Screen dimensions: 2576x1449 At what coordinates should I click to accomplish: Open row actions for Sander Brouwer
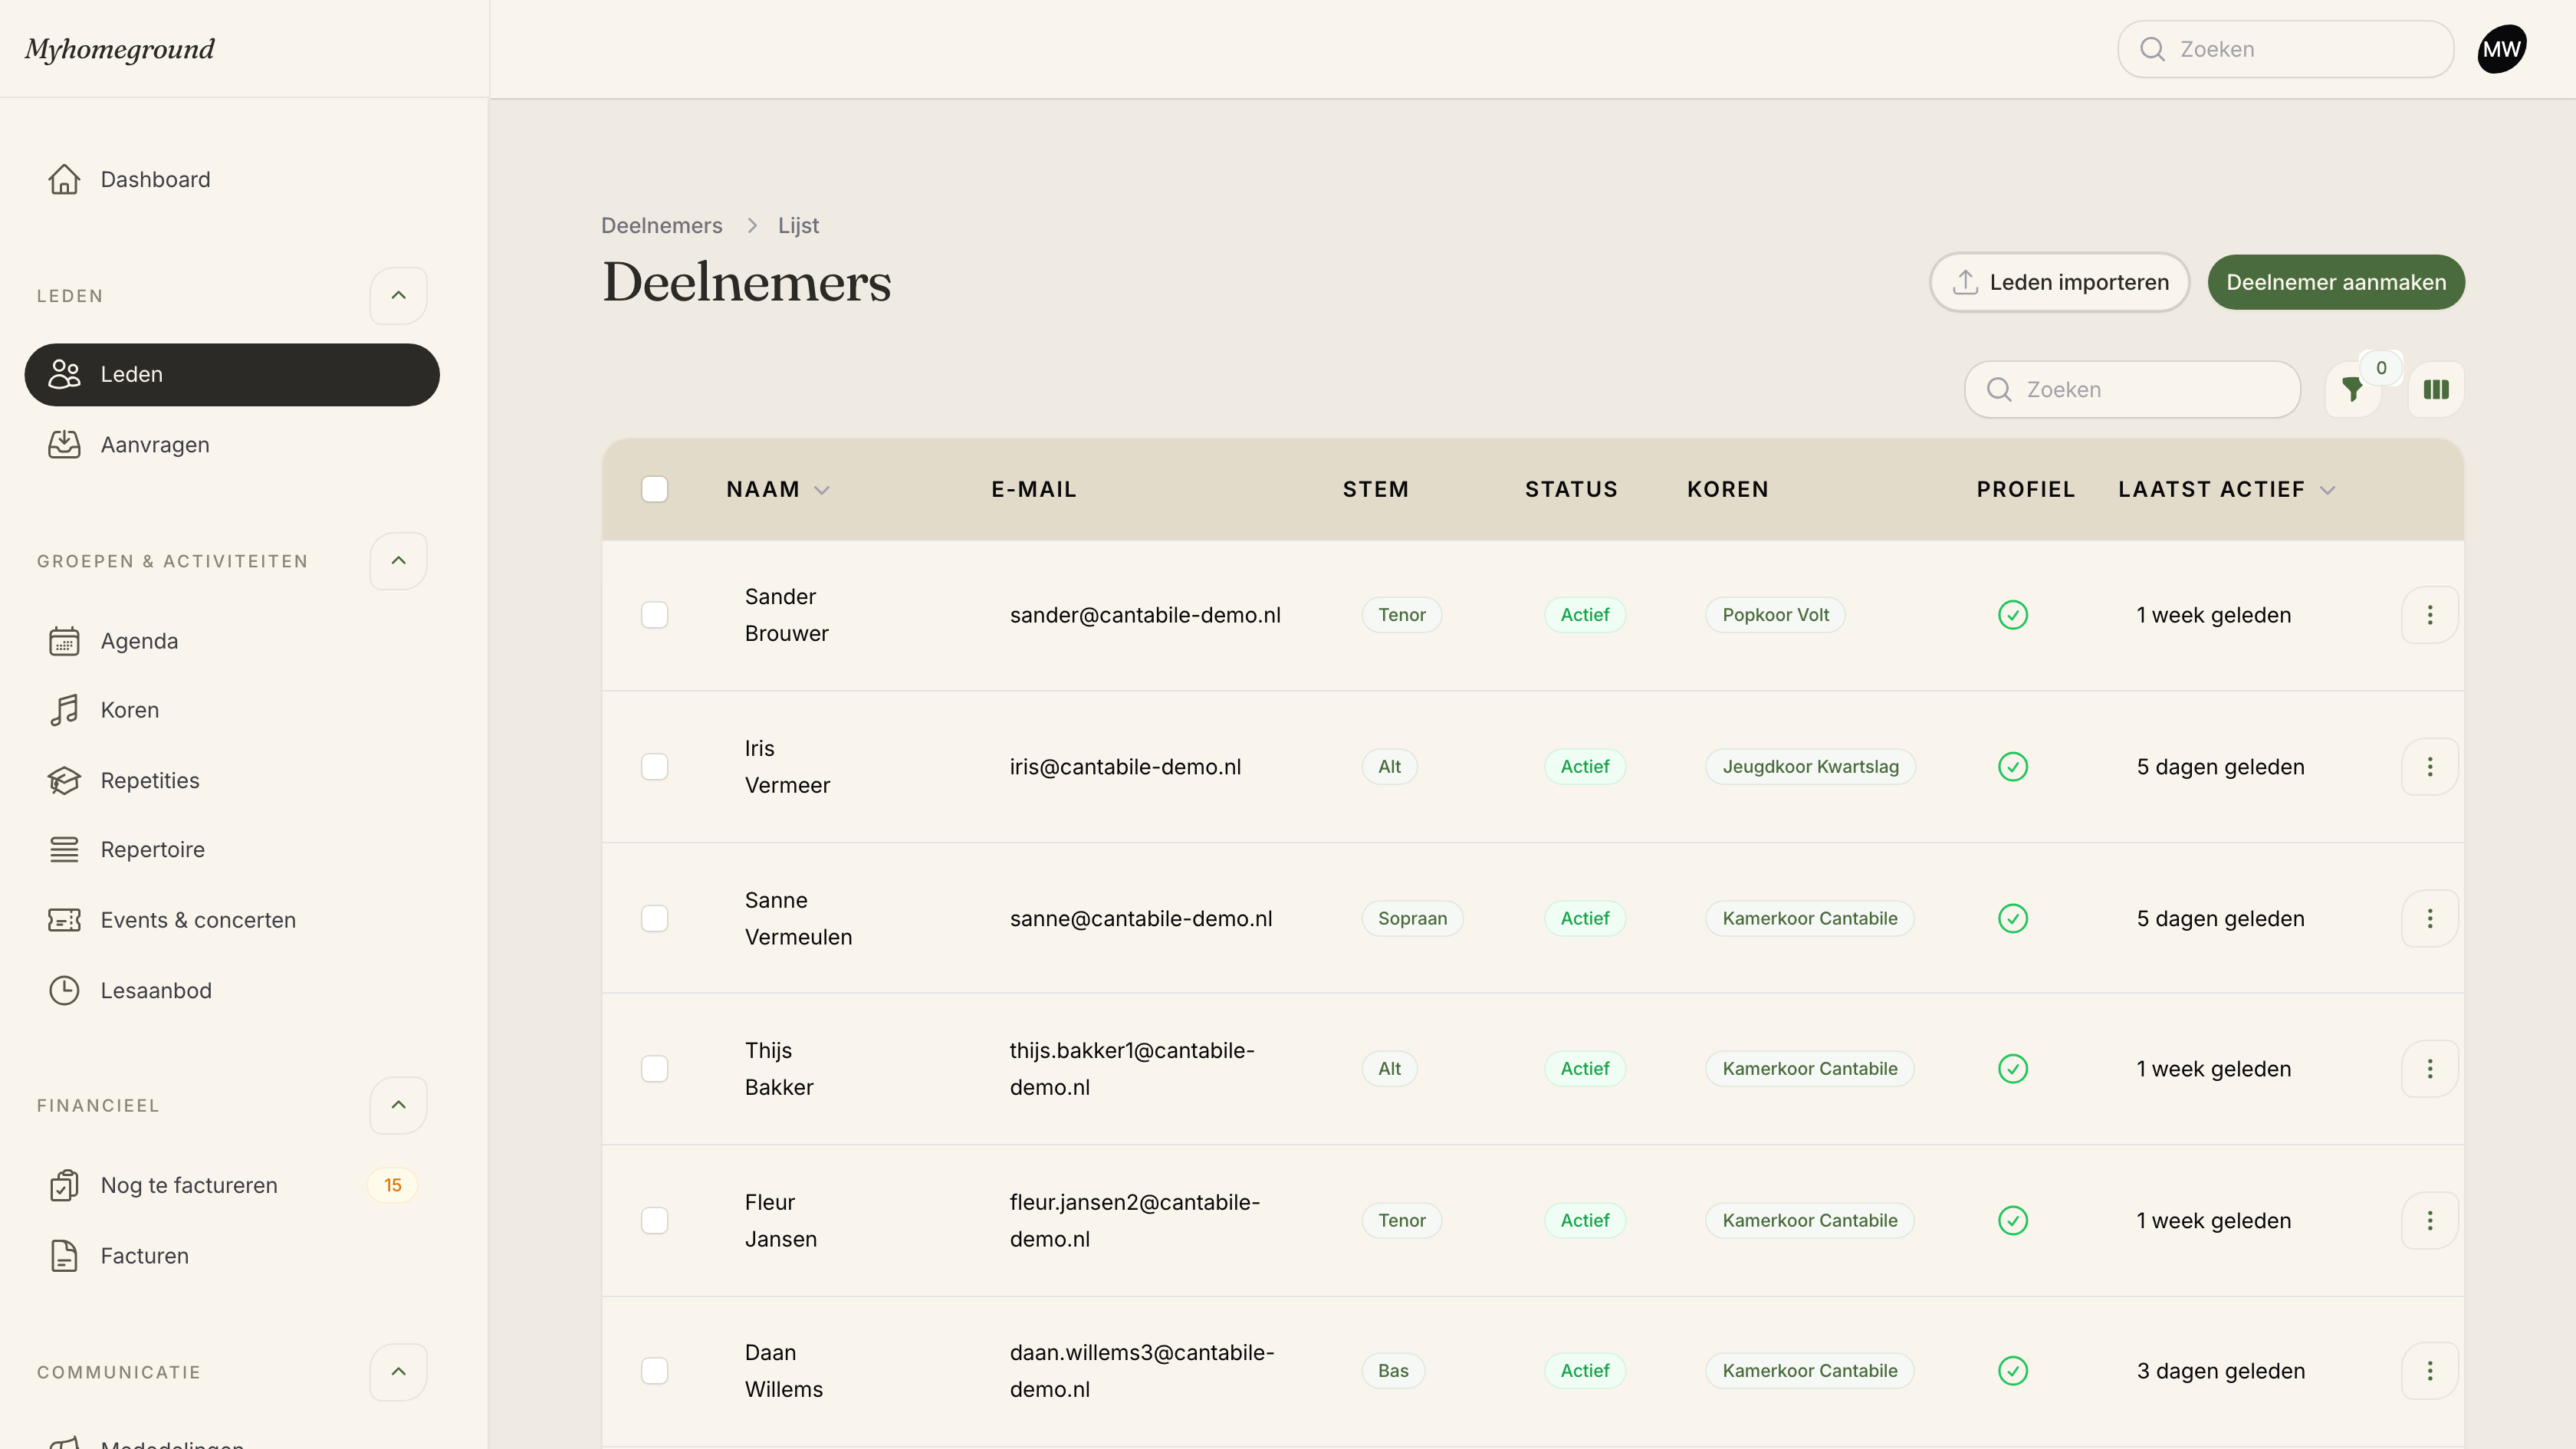click(2429, 615)
